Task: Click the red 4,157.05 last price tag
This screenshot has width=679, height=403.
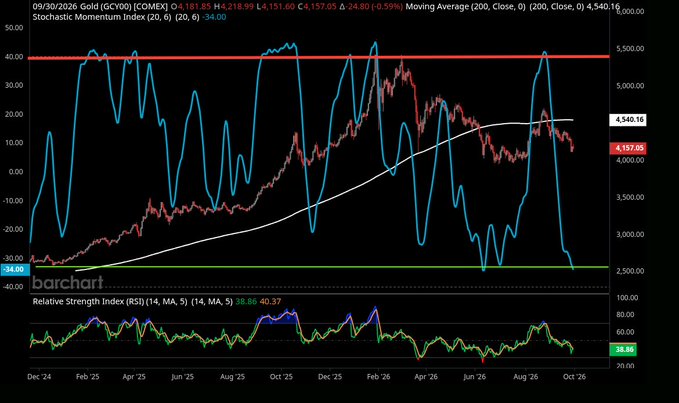Action: [x=628, y=148]
